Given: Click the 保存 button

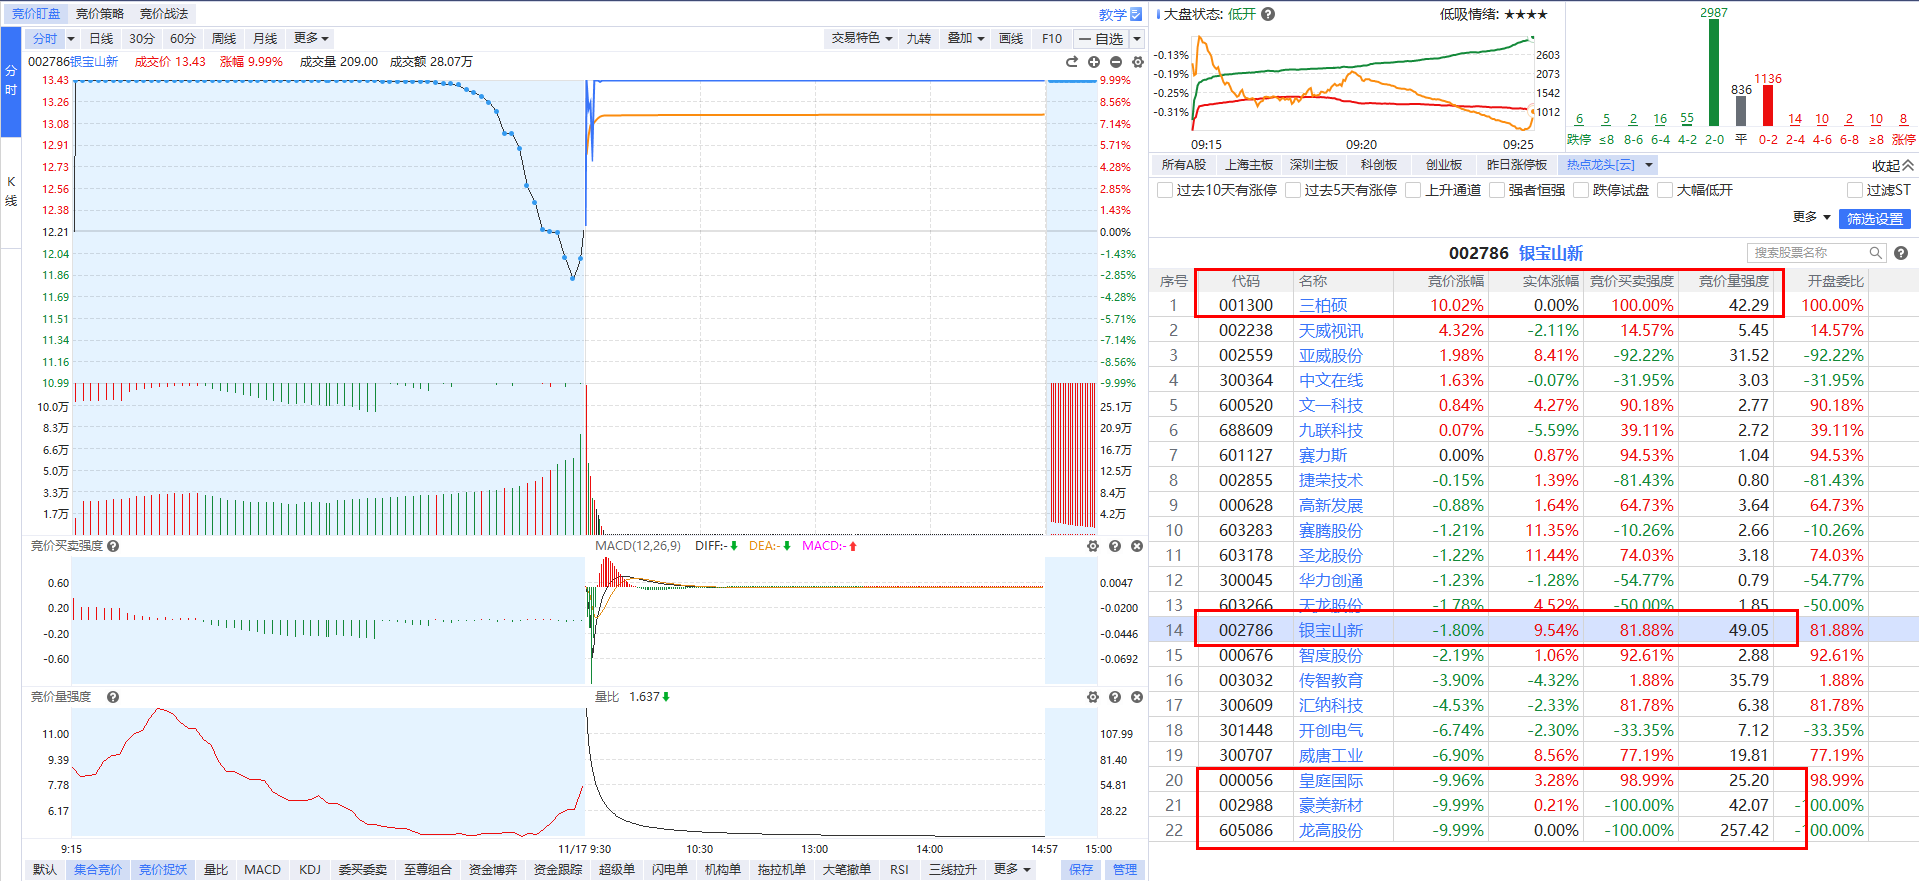Looking at the screenshot, I should (1081, 870).
